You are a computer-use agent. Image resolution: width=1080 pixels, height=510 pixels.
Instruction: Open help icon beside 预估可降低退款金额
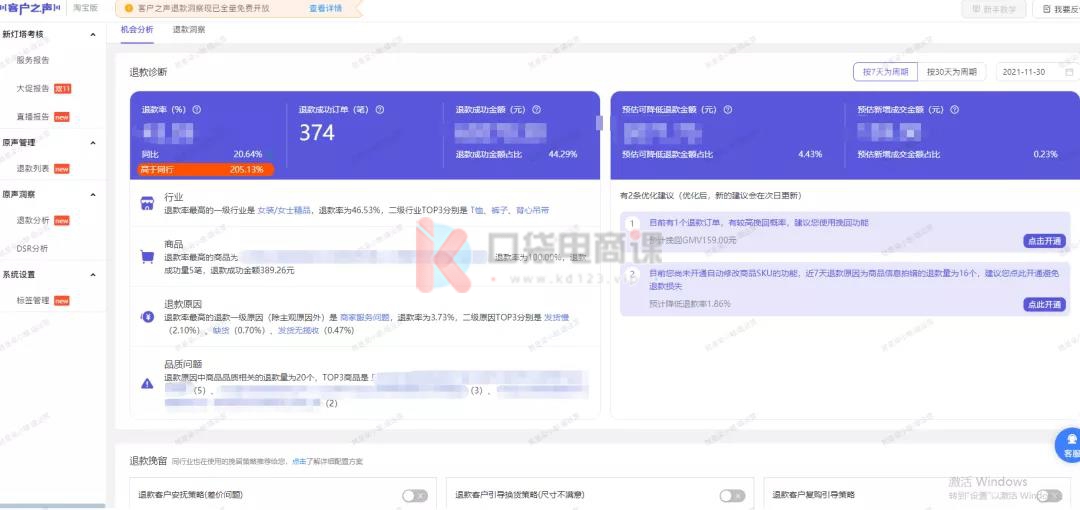pyautogui.click(x=728, y=110)
